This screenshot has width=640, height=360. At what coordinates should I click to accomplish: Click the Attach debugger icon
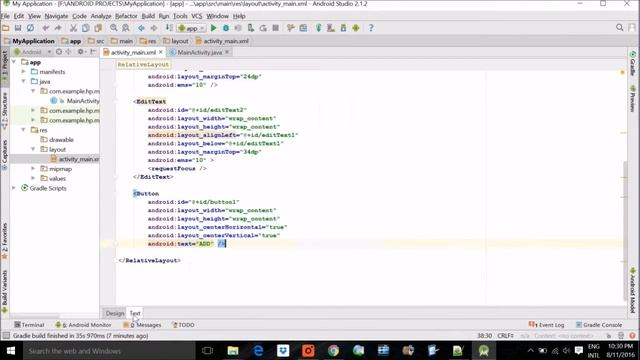pos(251,28)
